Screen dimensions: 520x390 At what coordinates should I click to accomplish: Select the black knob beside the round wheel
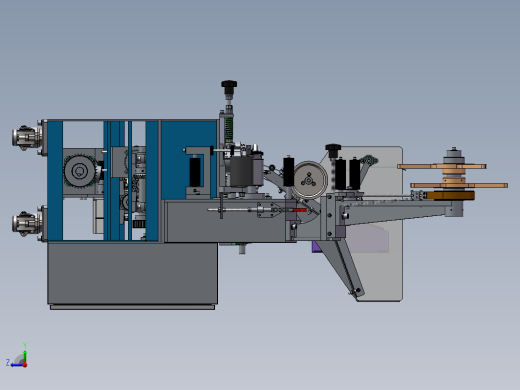click(333, 150)
